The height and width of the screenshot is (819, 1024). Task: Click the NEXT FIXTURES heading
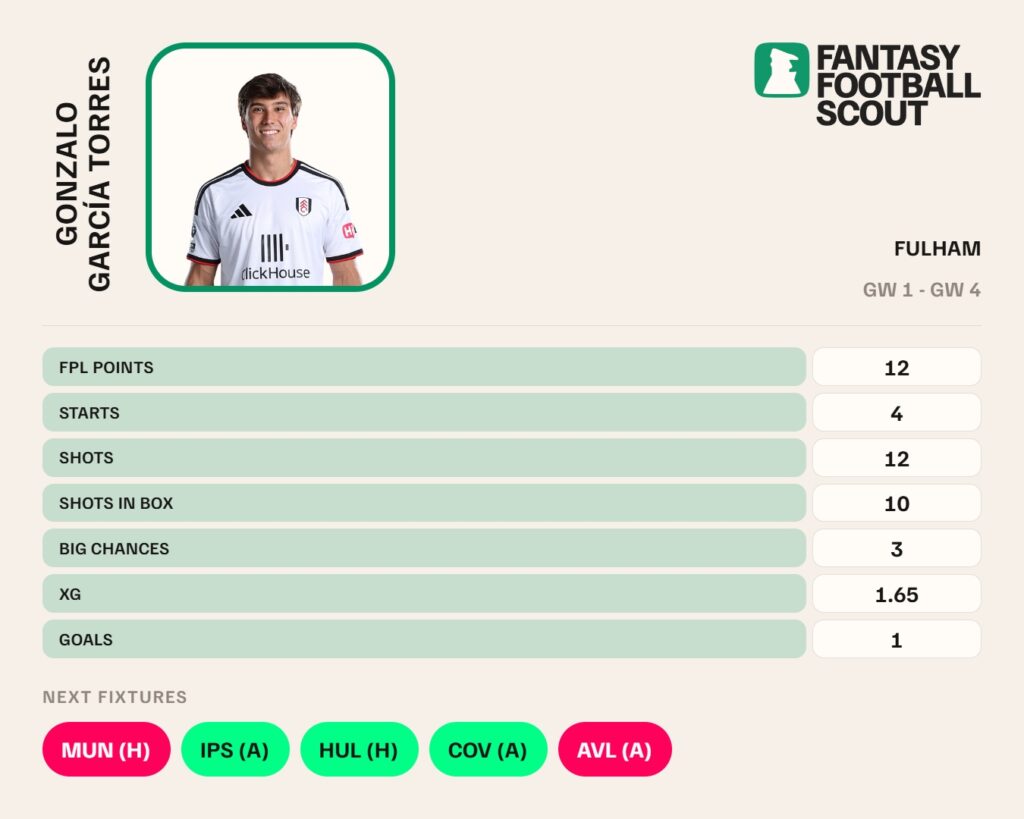(115, 697)
